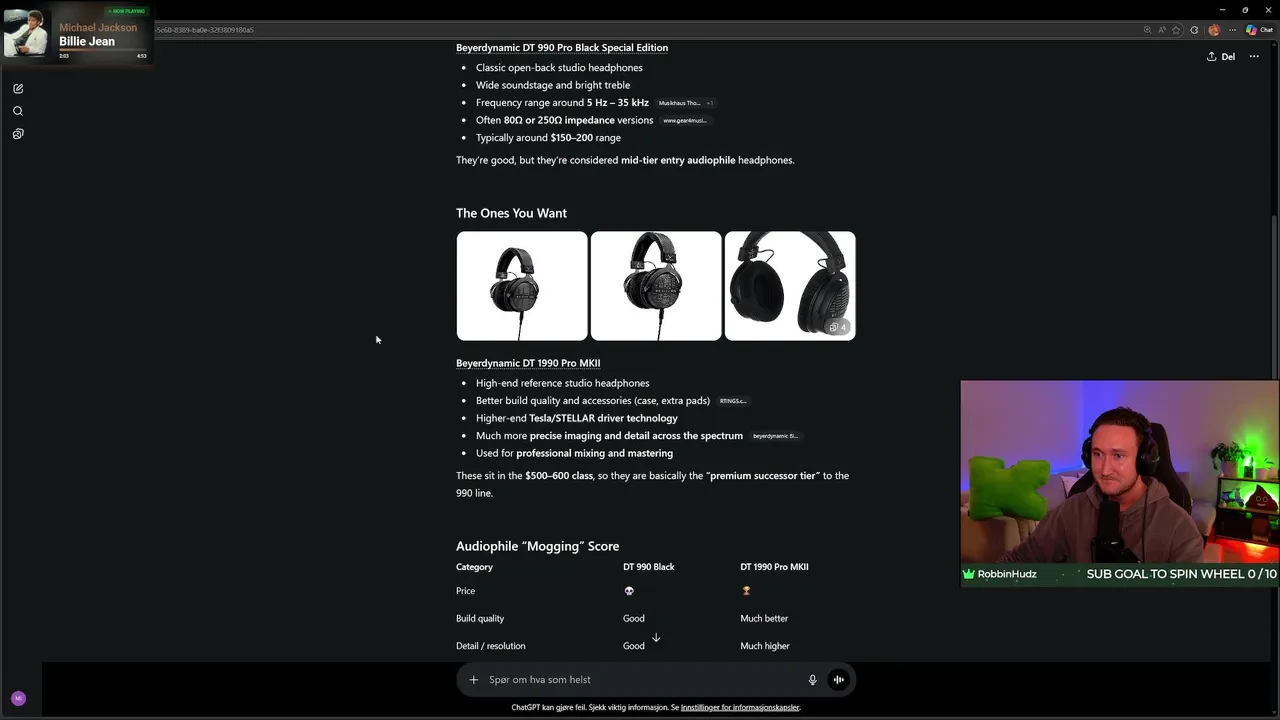1280x720 pixels.
Task: Open third thumbnail showing ear pads
Action: coord(790,286)
